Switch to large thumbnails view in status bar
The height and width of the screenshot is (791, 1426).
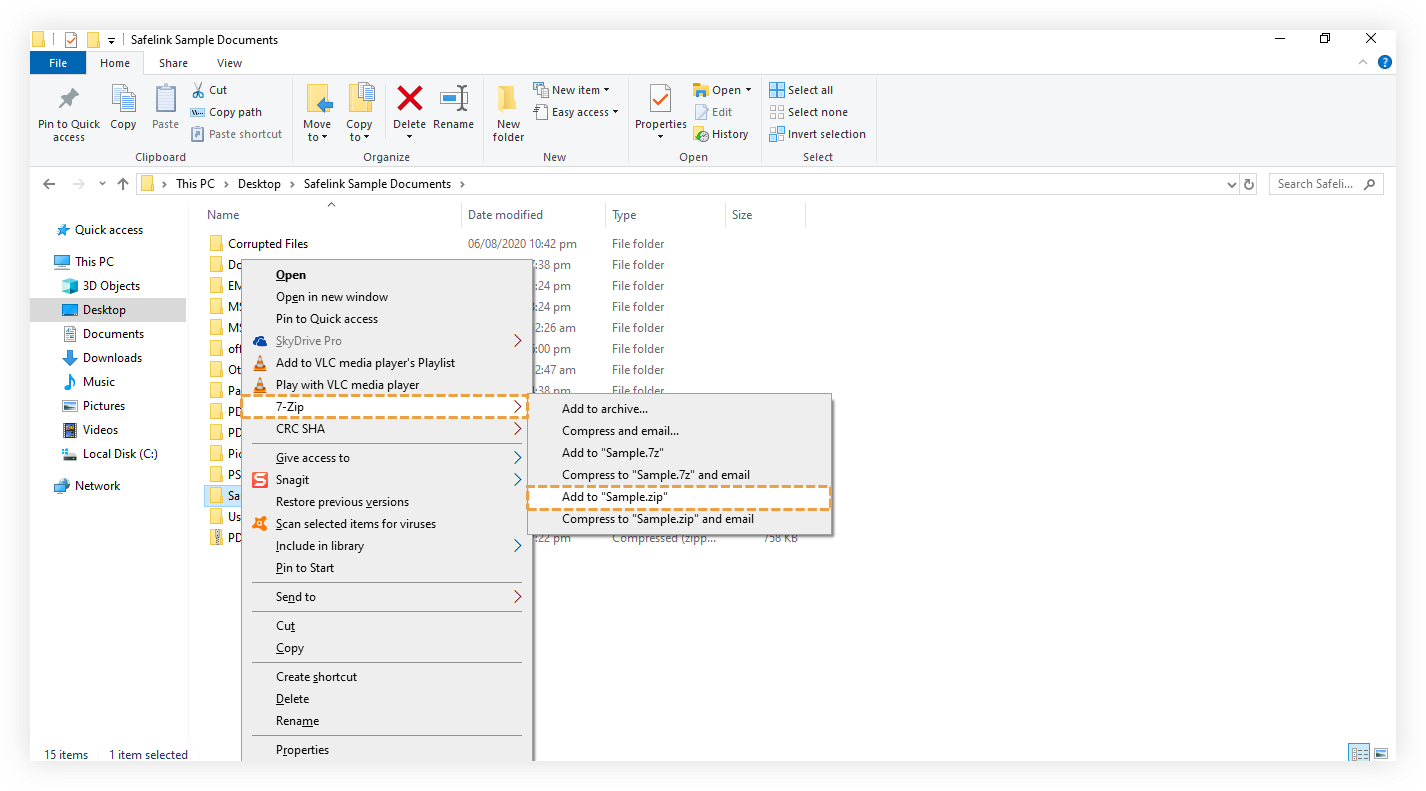click(1382, 753)
